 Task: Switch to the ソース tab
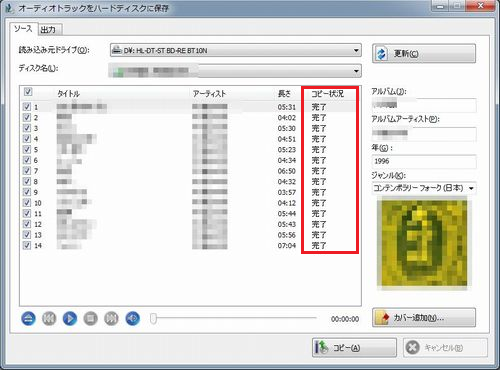(x=23, y=29)
